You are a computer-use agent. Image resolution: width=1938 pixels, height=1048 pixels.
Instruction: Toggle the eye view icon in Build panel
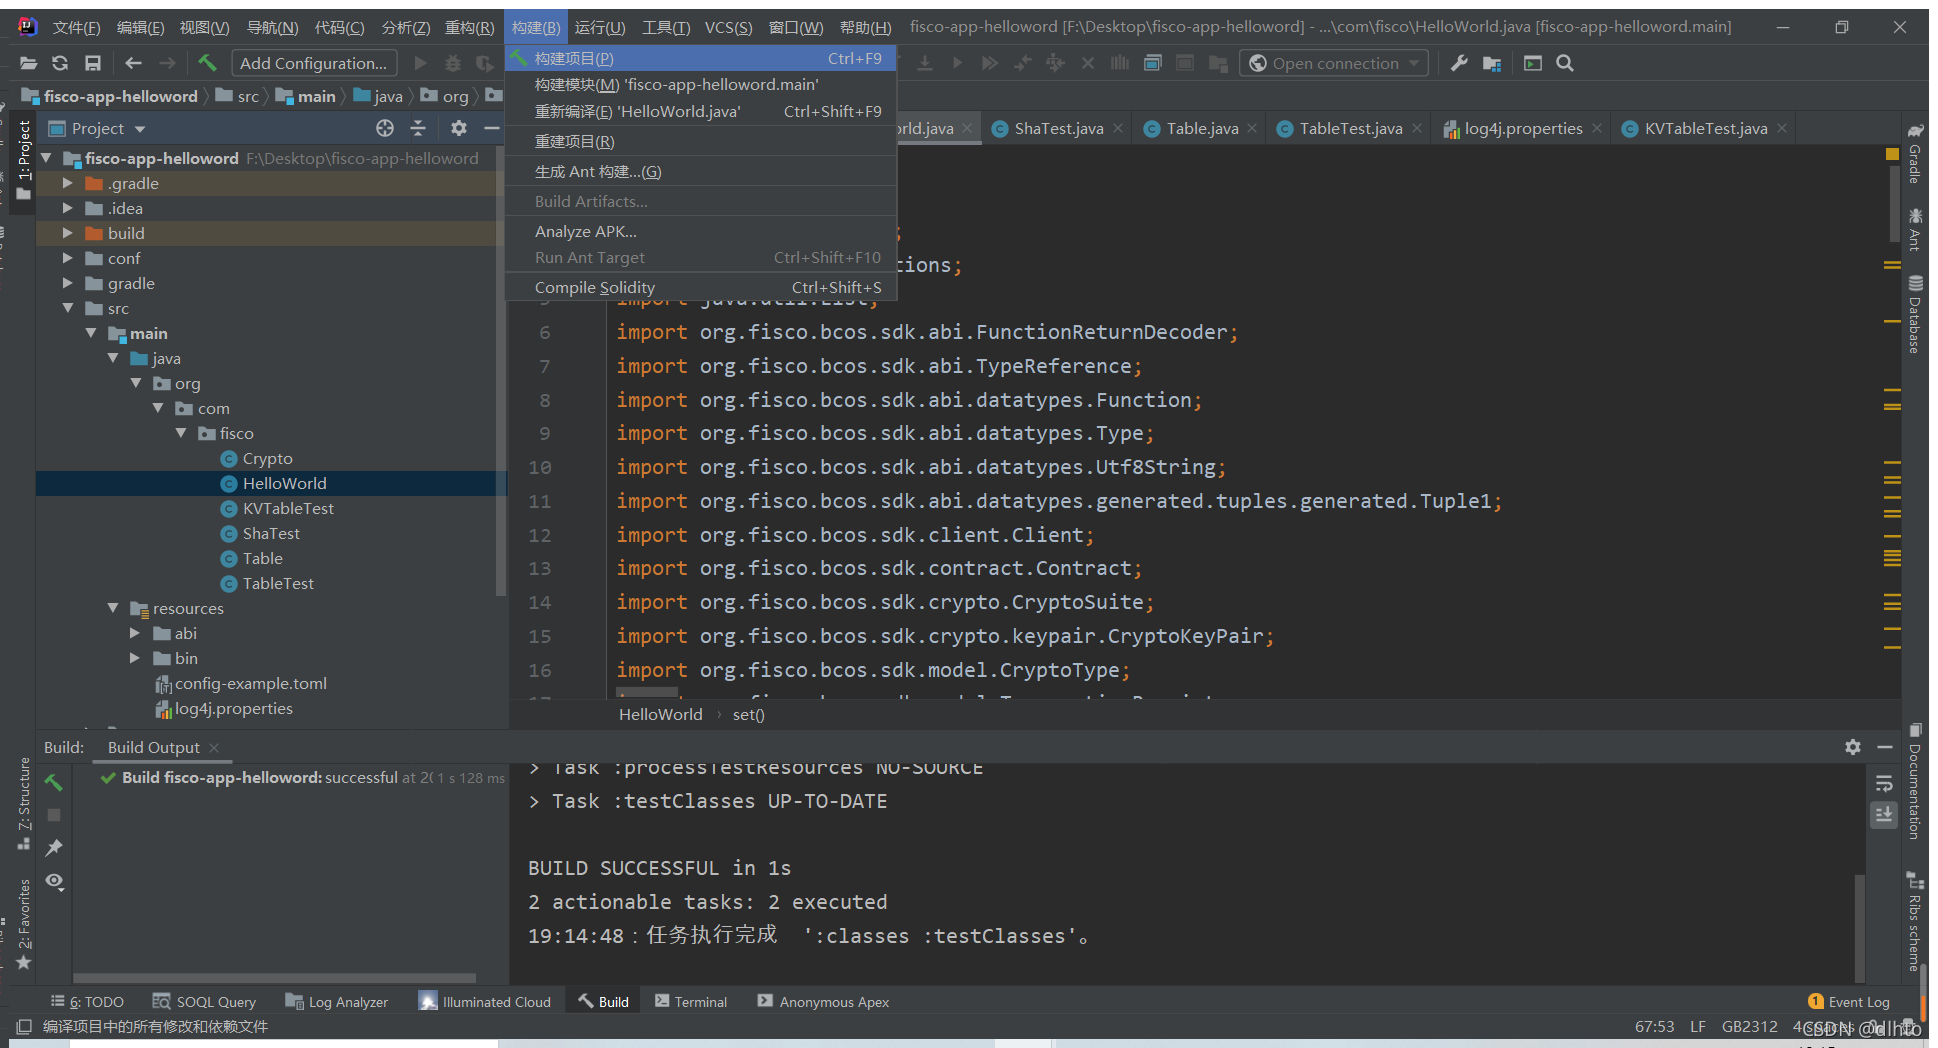(x=54, y=881)
